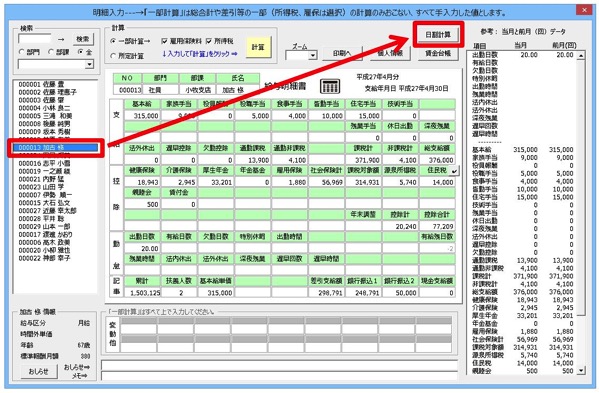Click the おしらせ button

[x=39, y=371]
